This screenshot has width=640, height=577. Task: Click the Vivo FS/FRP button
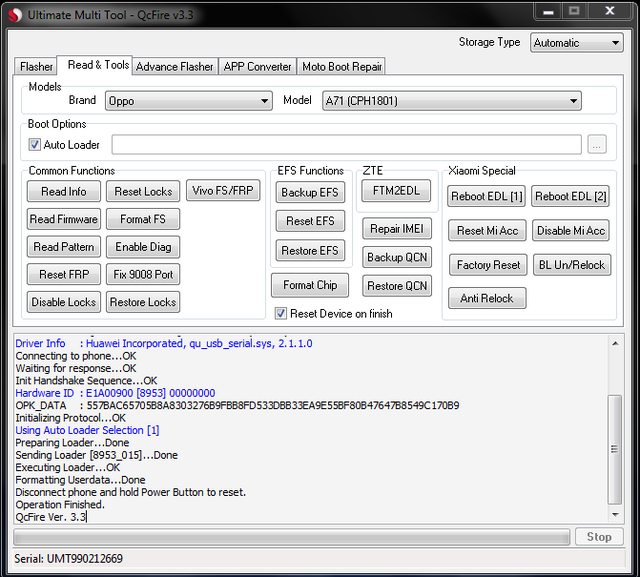coord(223,191)
